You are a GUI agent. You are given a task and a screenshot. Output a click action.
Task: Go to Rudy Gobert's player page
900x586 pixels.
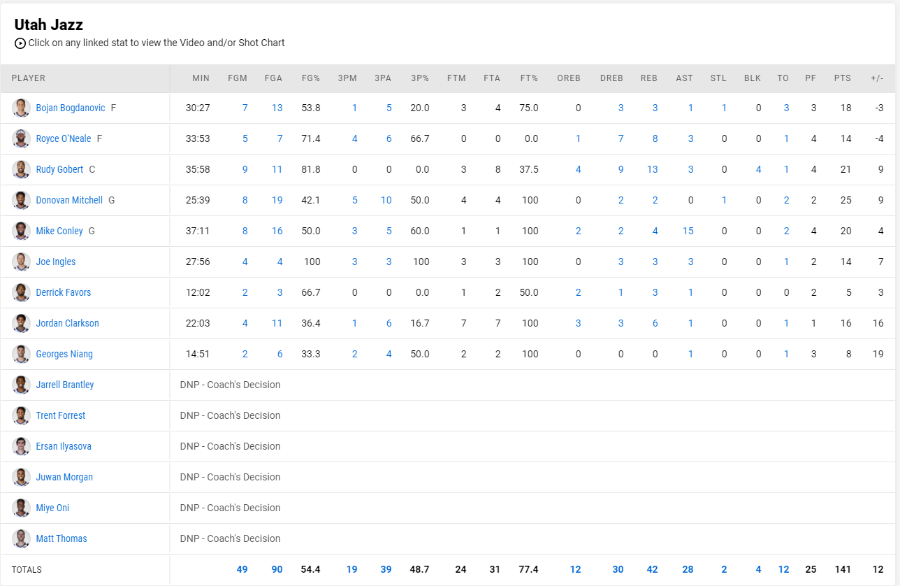click(59, 169)
